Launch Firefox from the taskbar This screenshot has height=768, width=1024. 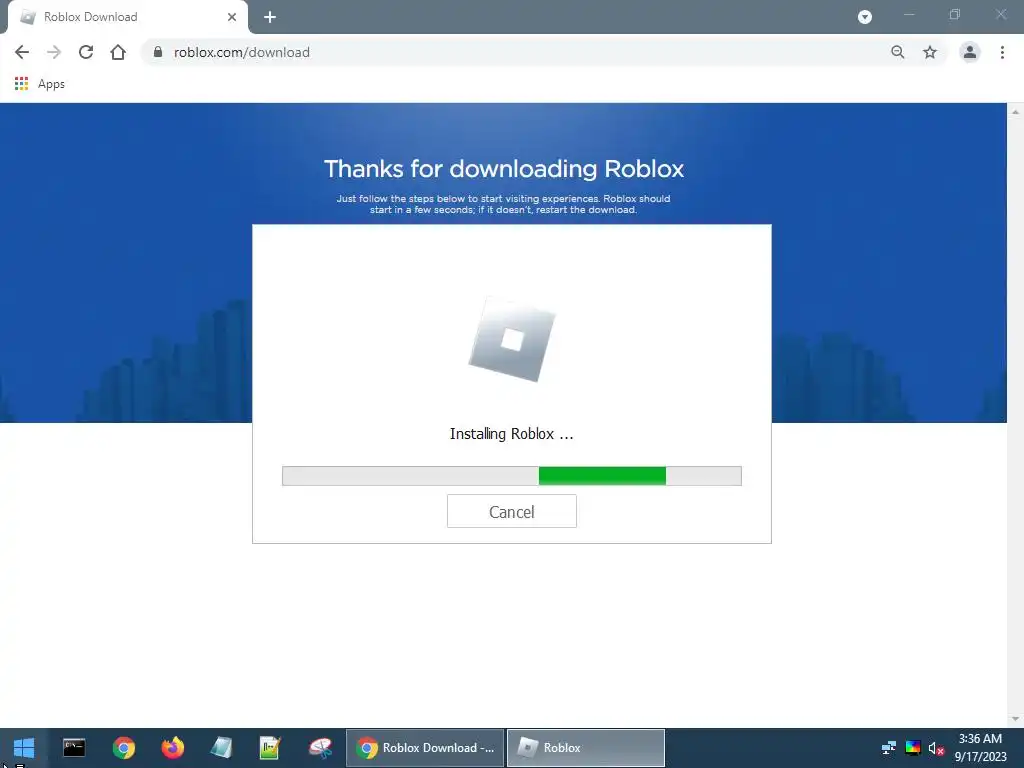[173, 748]
